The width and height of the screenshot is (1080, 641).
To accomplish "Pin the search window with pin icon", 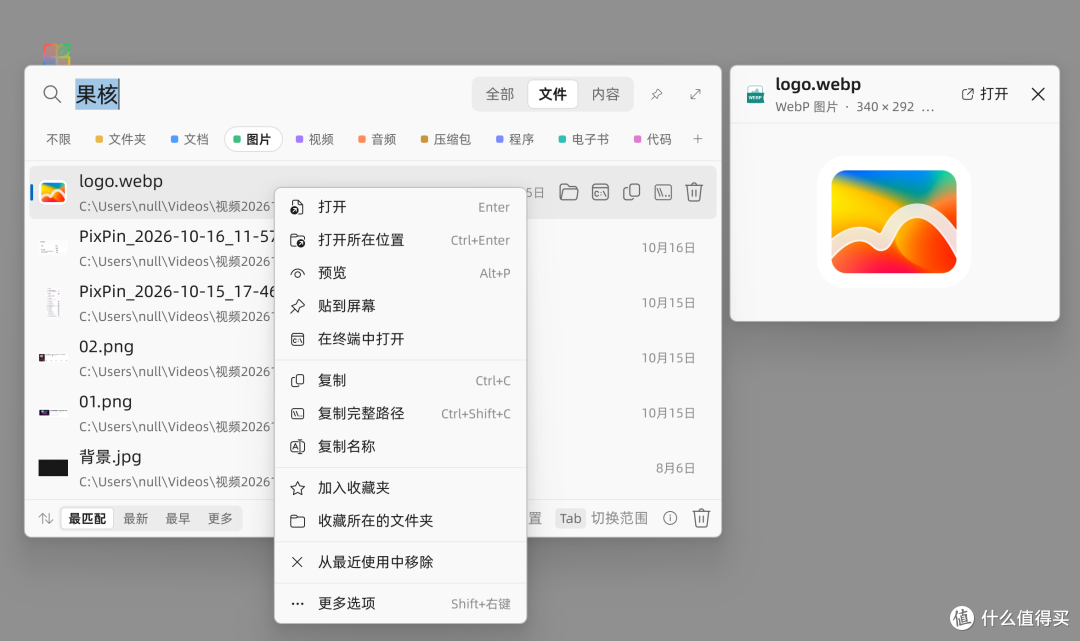I will [x=656, y=94].
